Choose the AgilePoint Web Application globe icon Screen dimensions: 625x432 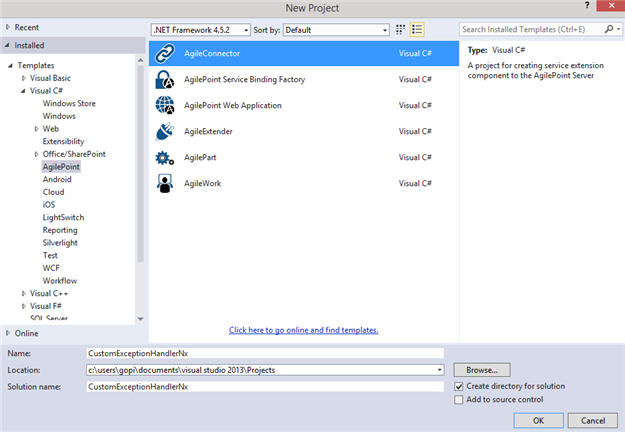[165, 105]
